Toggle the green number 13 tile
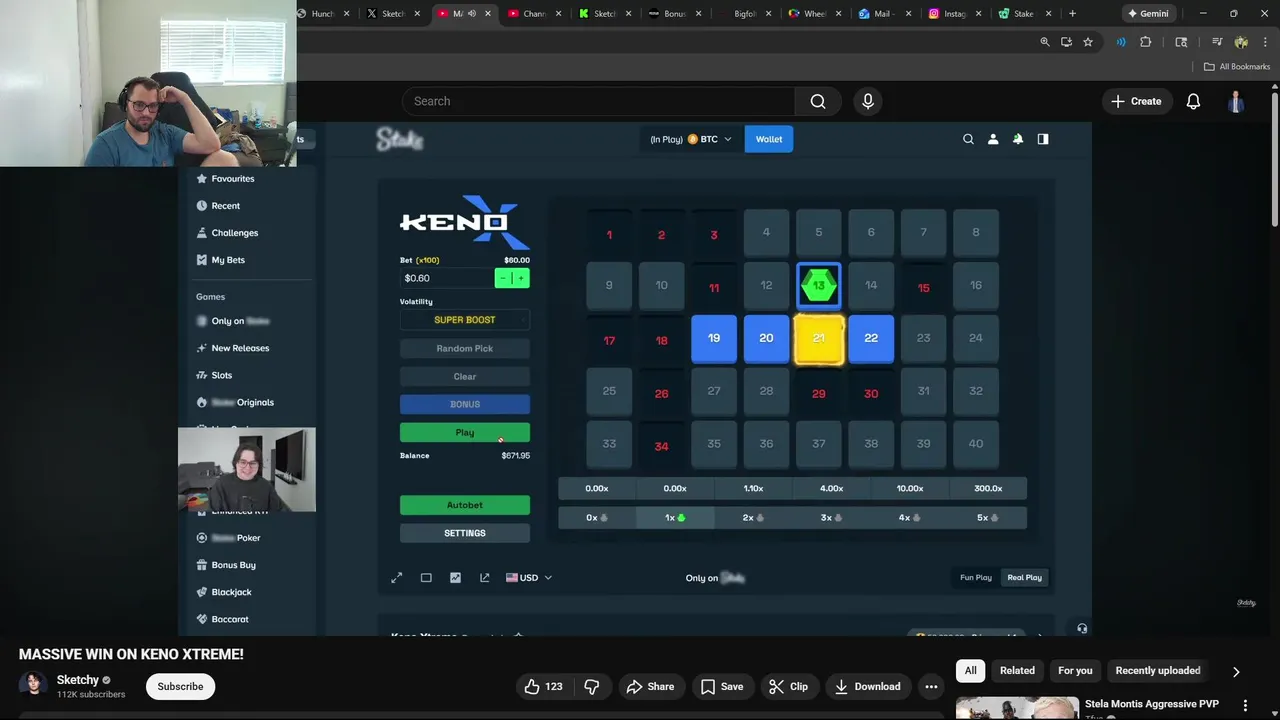The image size is (1280, 720). (819, 286)
